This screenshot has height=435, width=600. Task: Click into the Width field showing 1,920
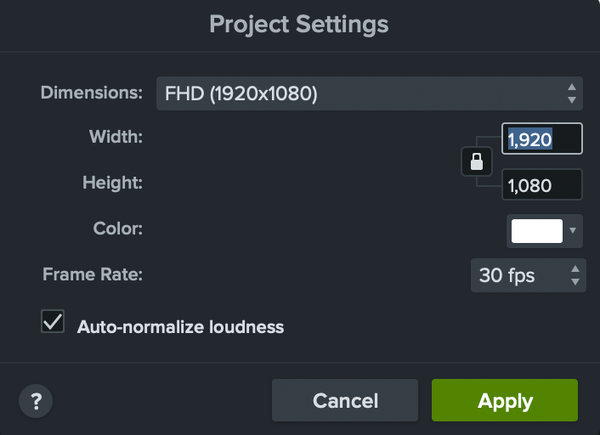[542, 140]
